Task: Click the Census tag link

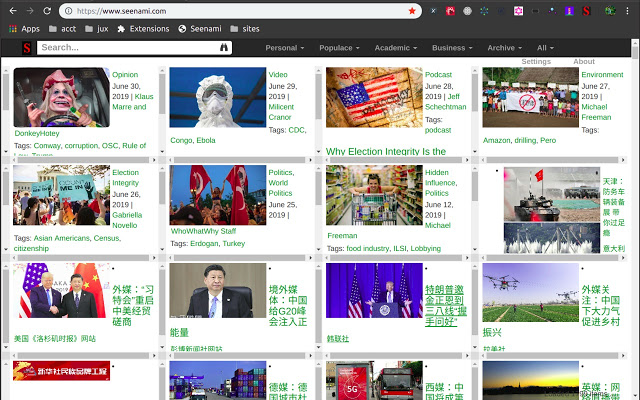Action: point(107,238)
